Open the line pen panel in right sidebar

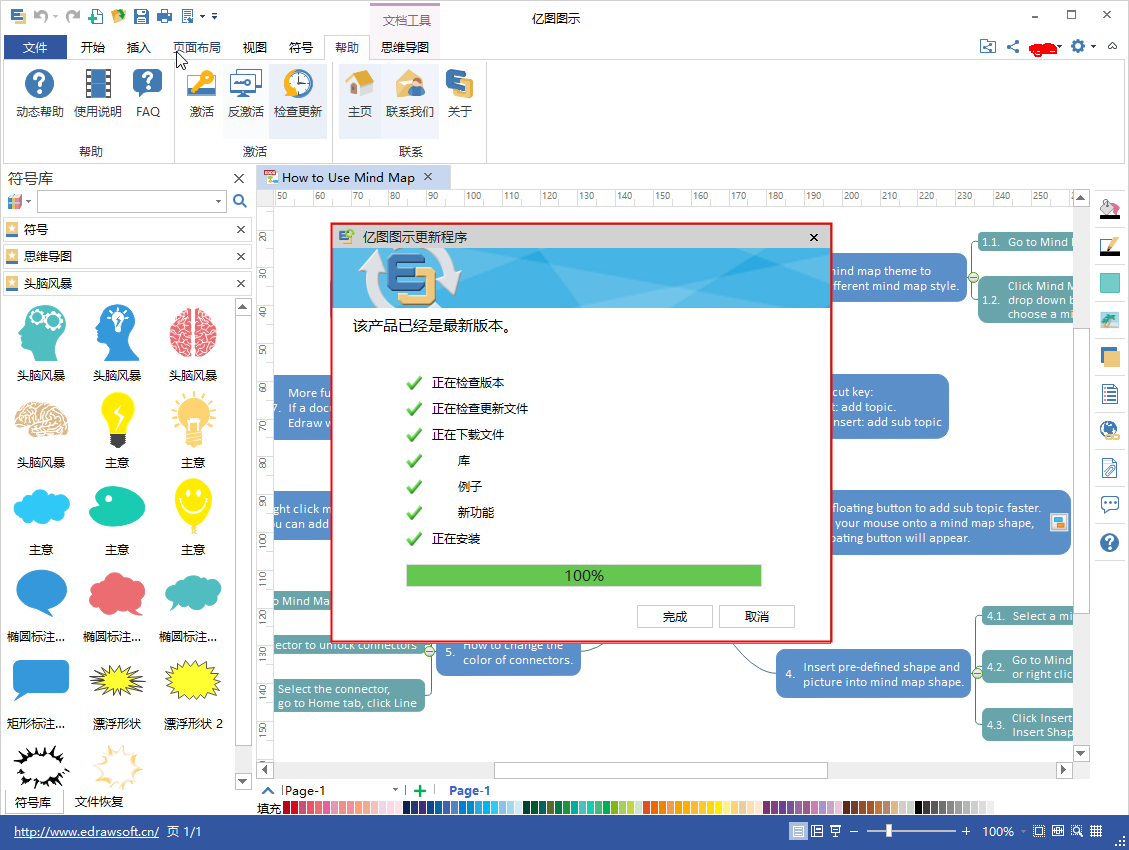[x=1110, y=246]
